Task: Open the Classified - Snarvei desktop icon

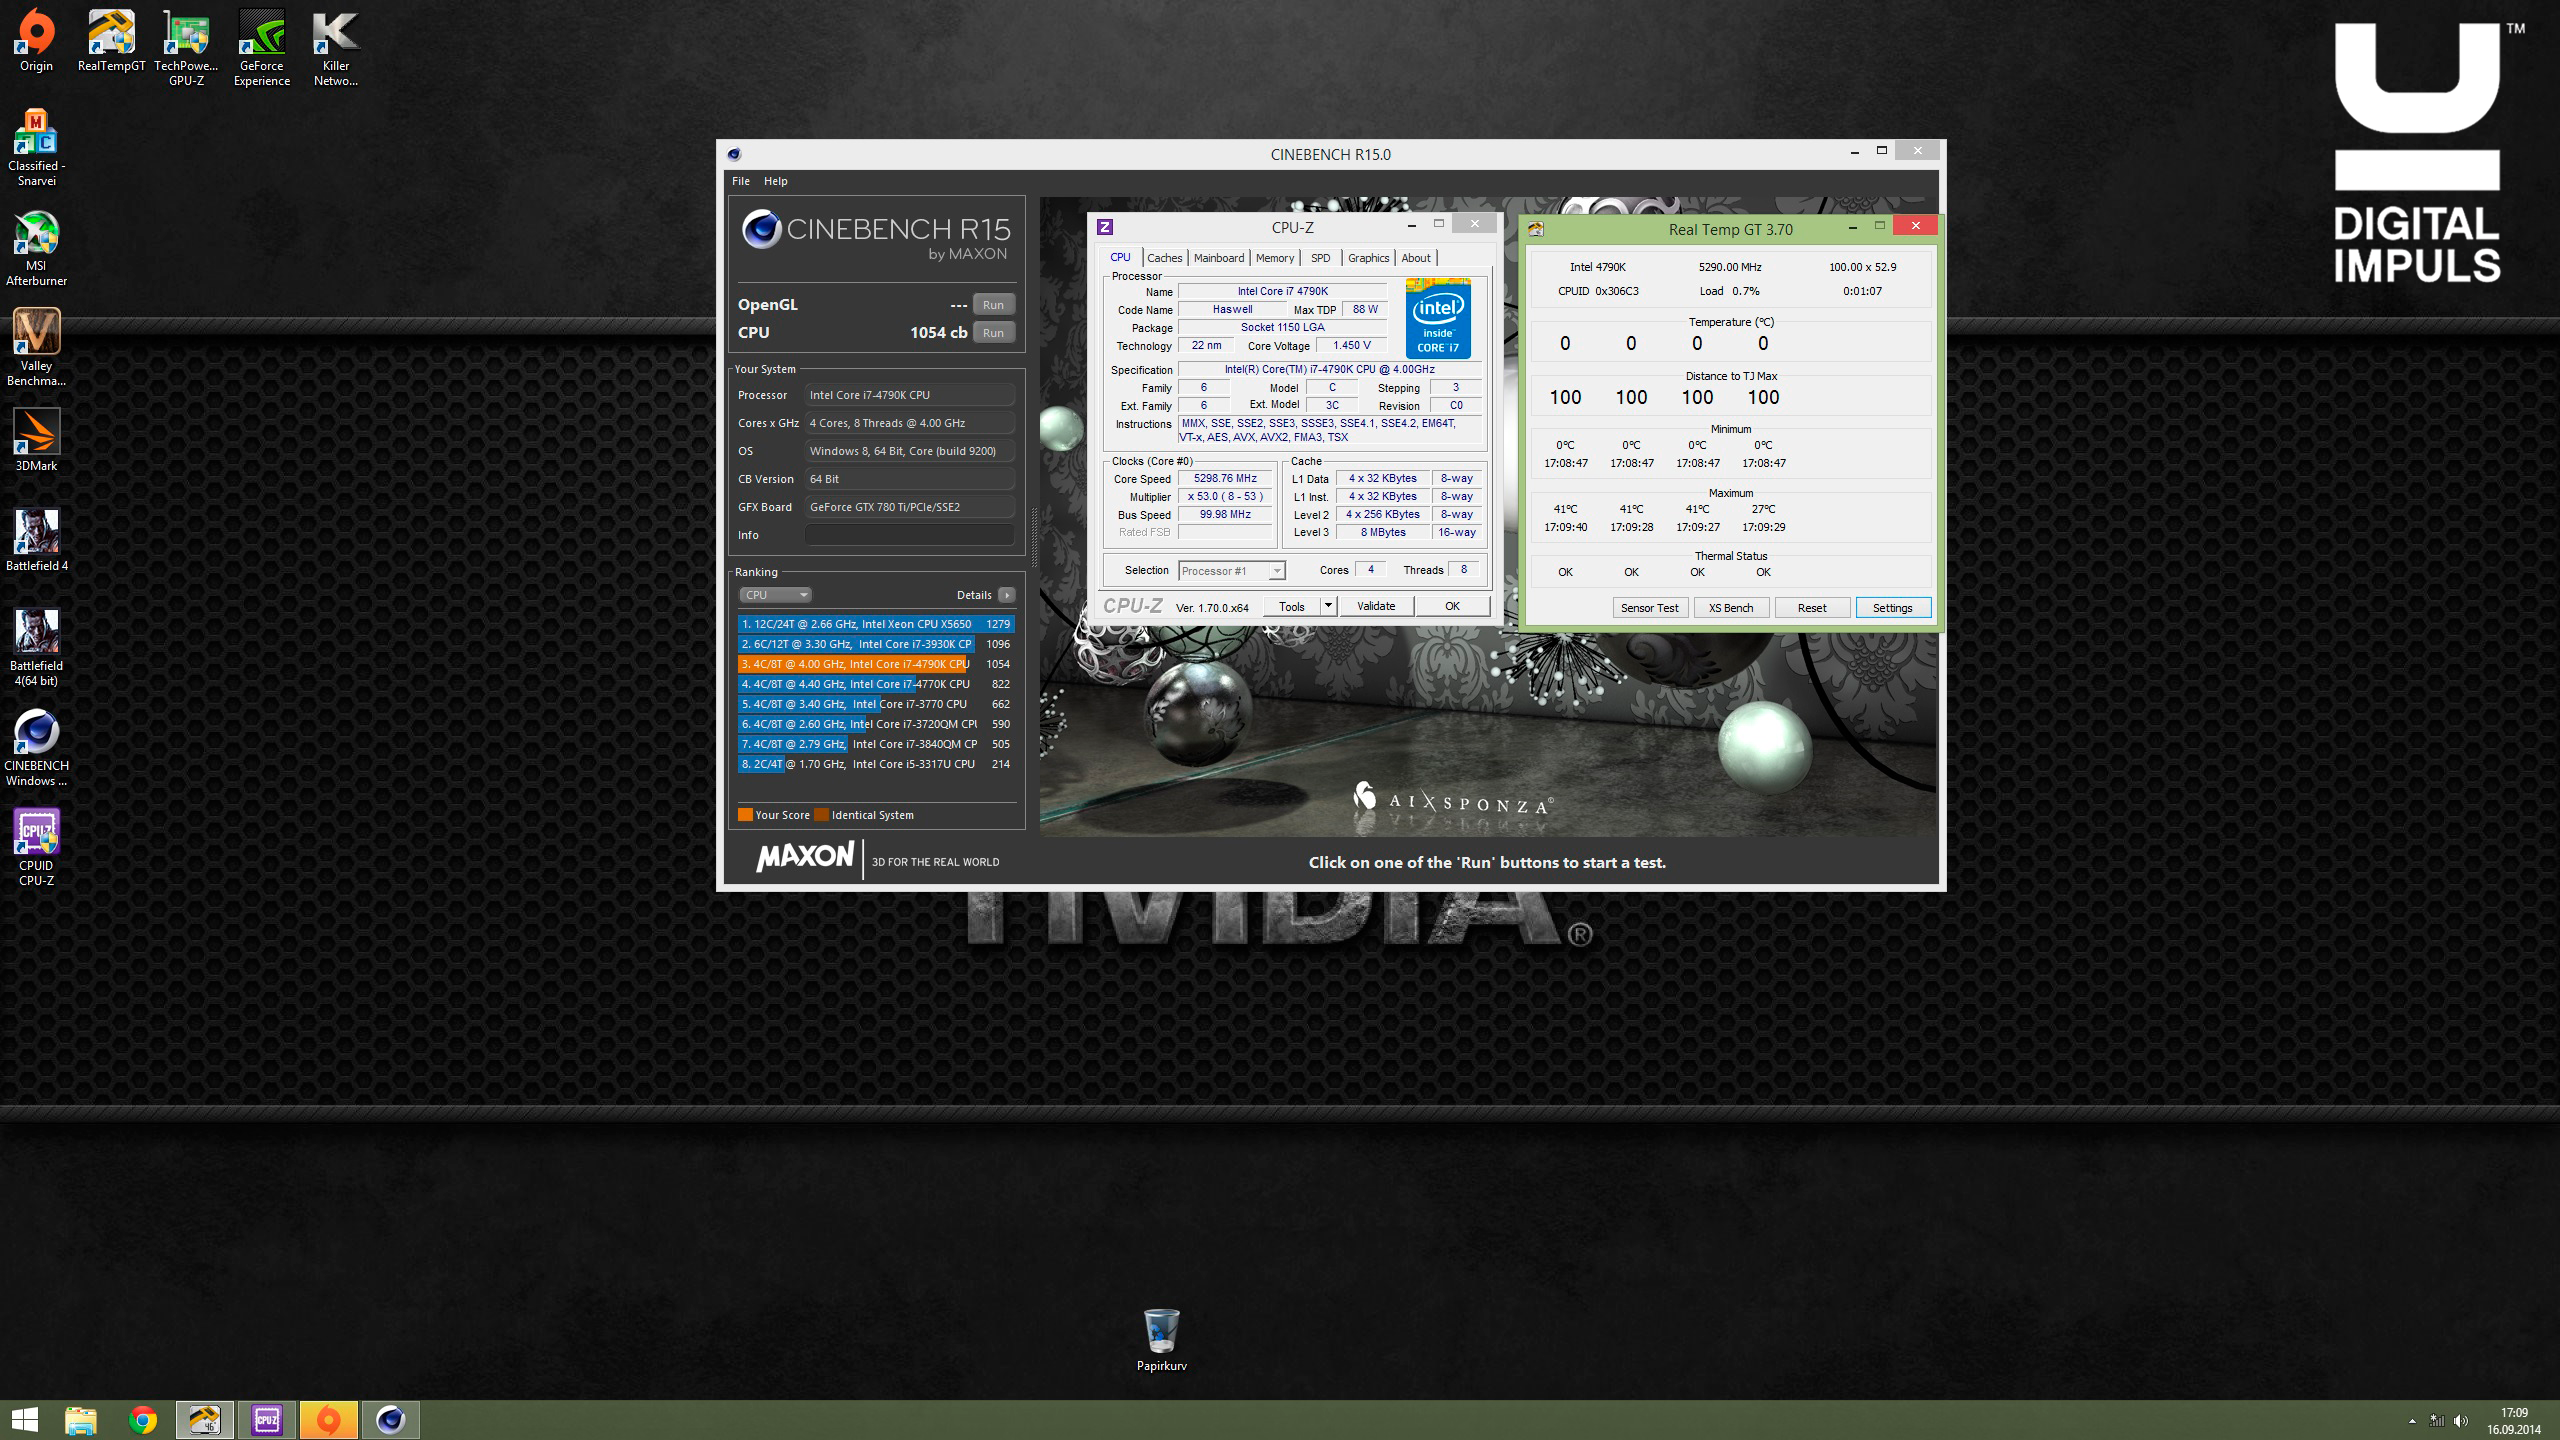Action: point(36,147)
